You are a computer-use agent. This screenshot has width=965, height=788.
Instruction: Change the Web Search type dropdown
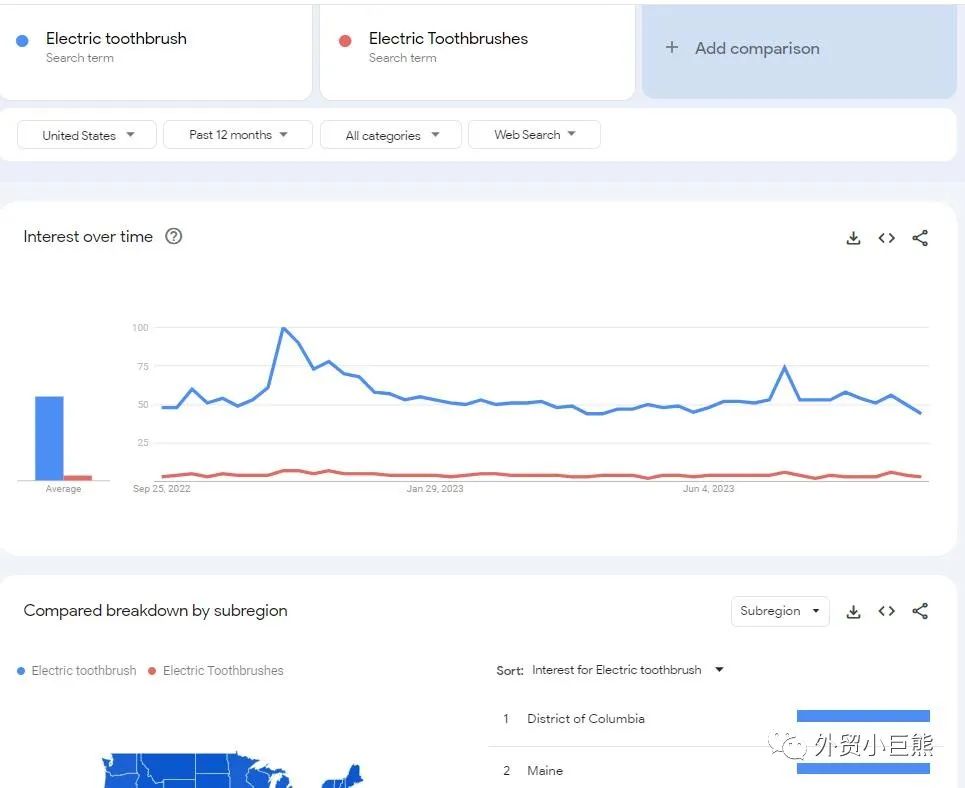pyautogui.click(x=534, y=135)
